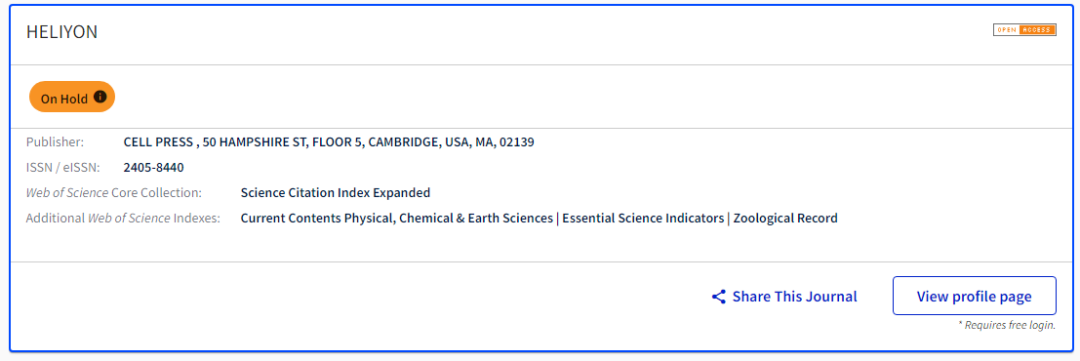
Task: Click the Essential Science Indicators index
Action: (643, 218)
